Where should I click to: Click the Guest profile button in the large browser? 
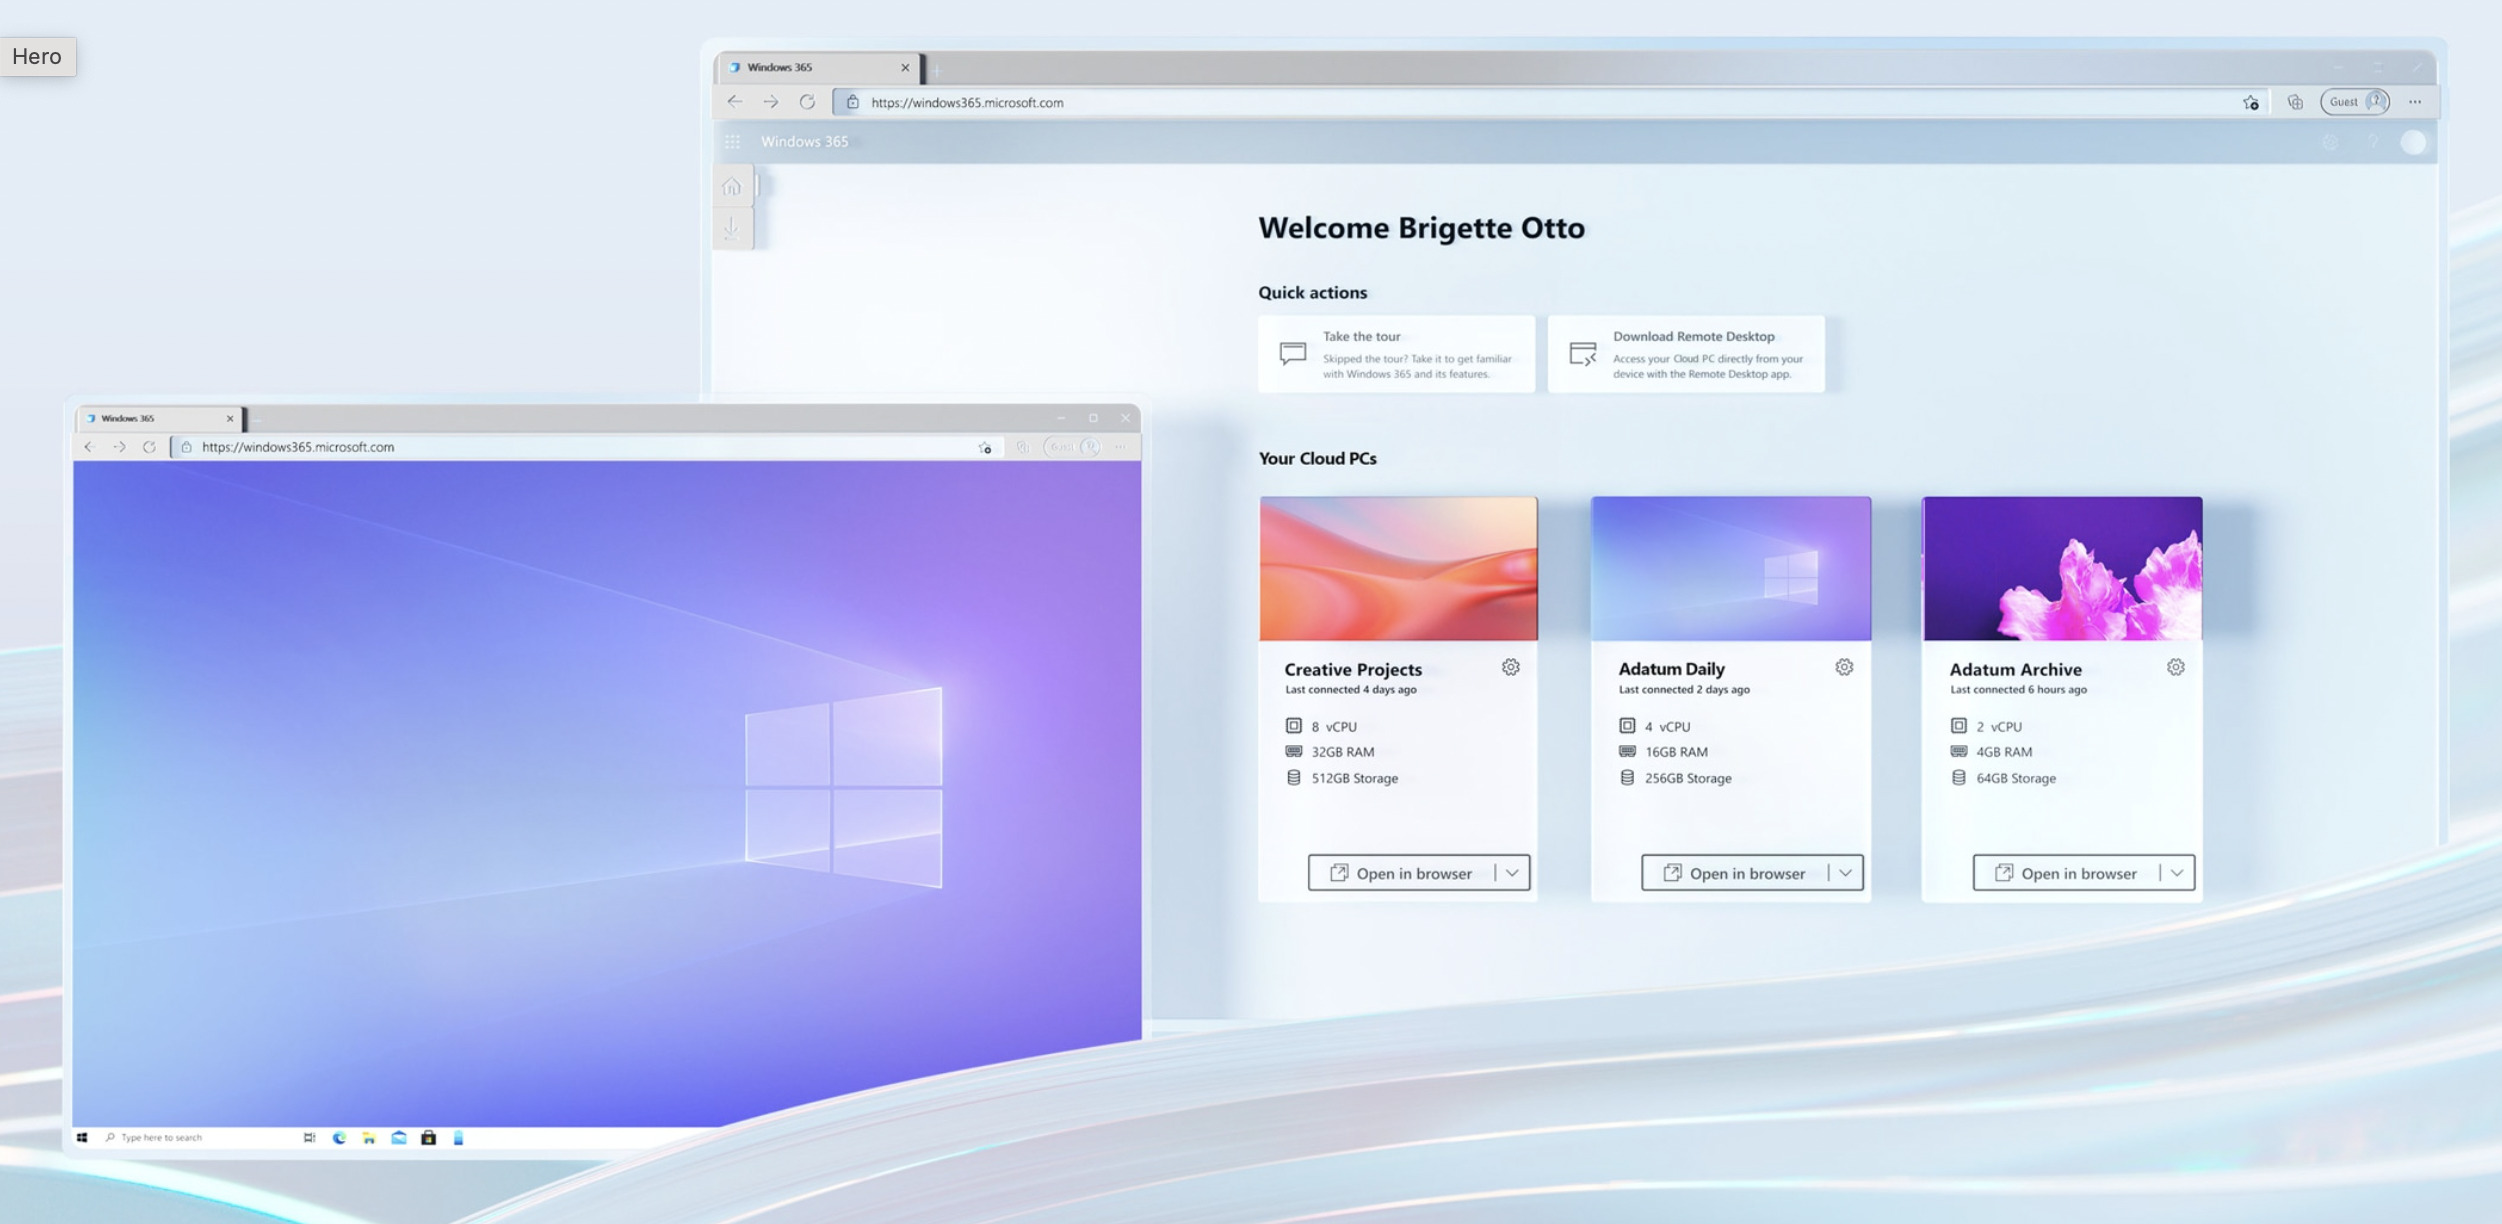pos(2354,102)
